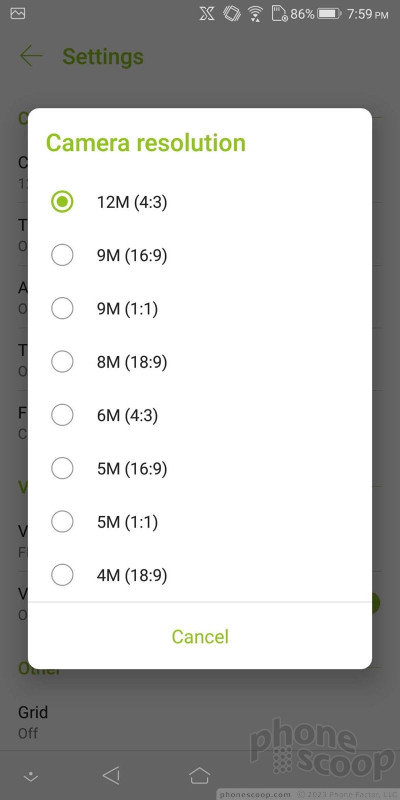Tap the back arrow beside Settings

[x=31, y=56]
